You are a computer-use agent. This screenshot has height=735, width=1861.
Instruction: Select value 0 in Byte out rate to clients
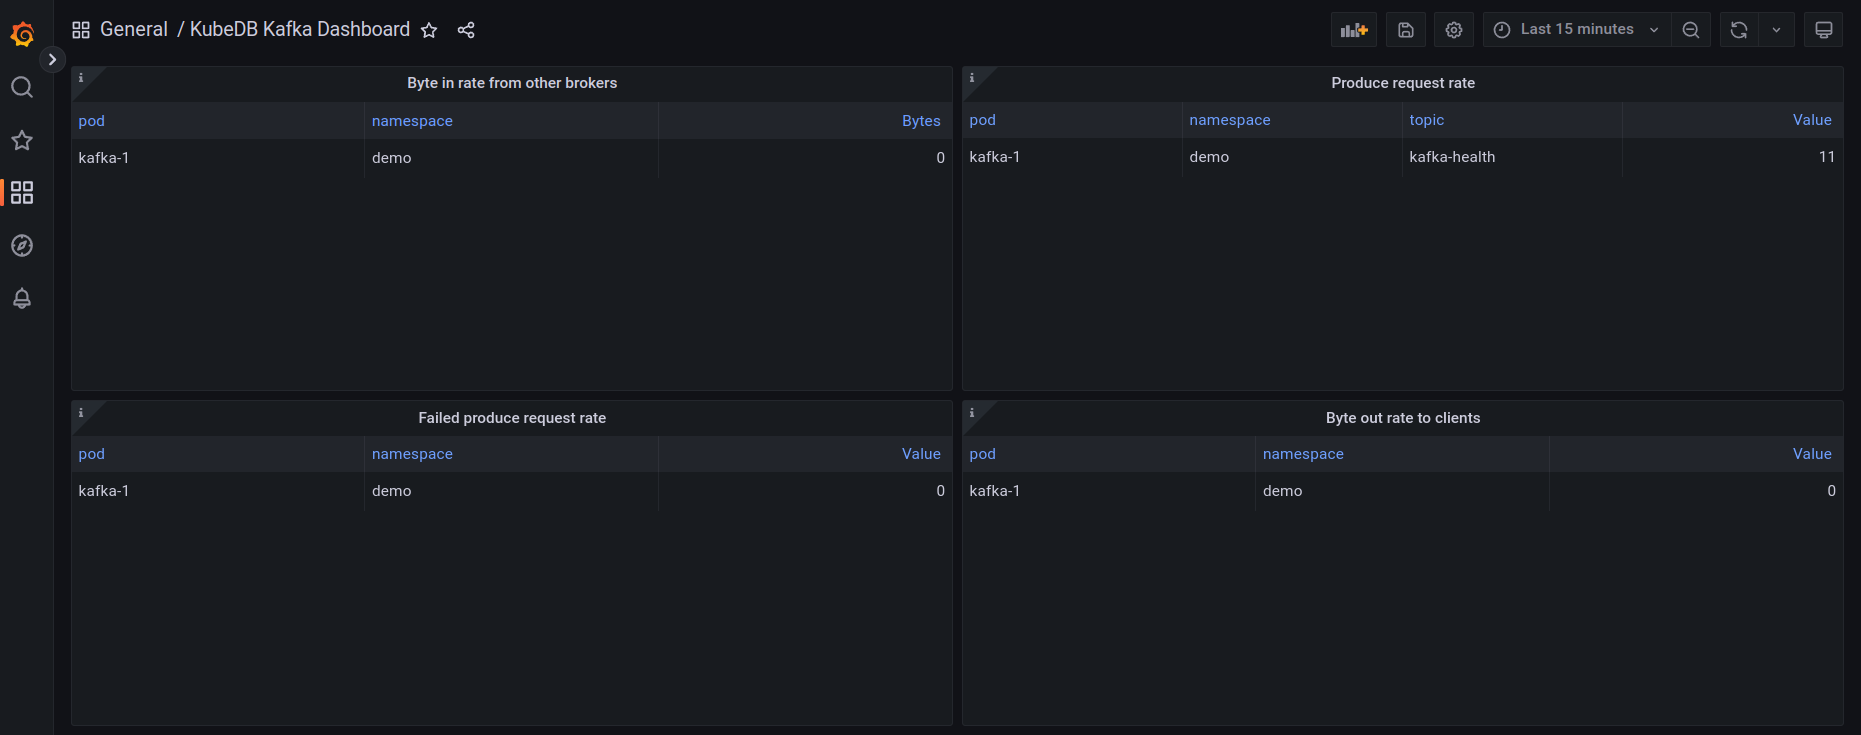(1696, 491)
